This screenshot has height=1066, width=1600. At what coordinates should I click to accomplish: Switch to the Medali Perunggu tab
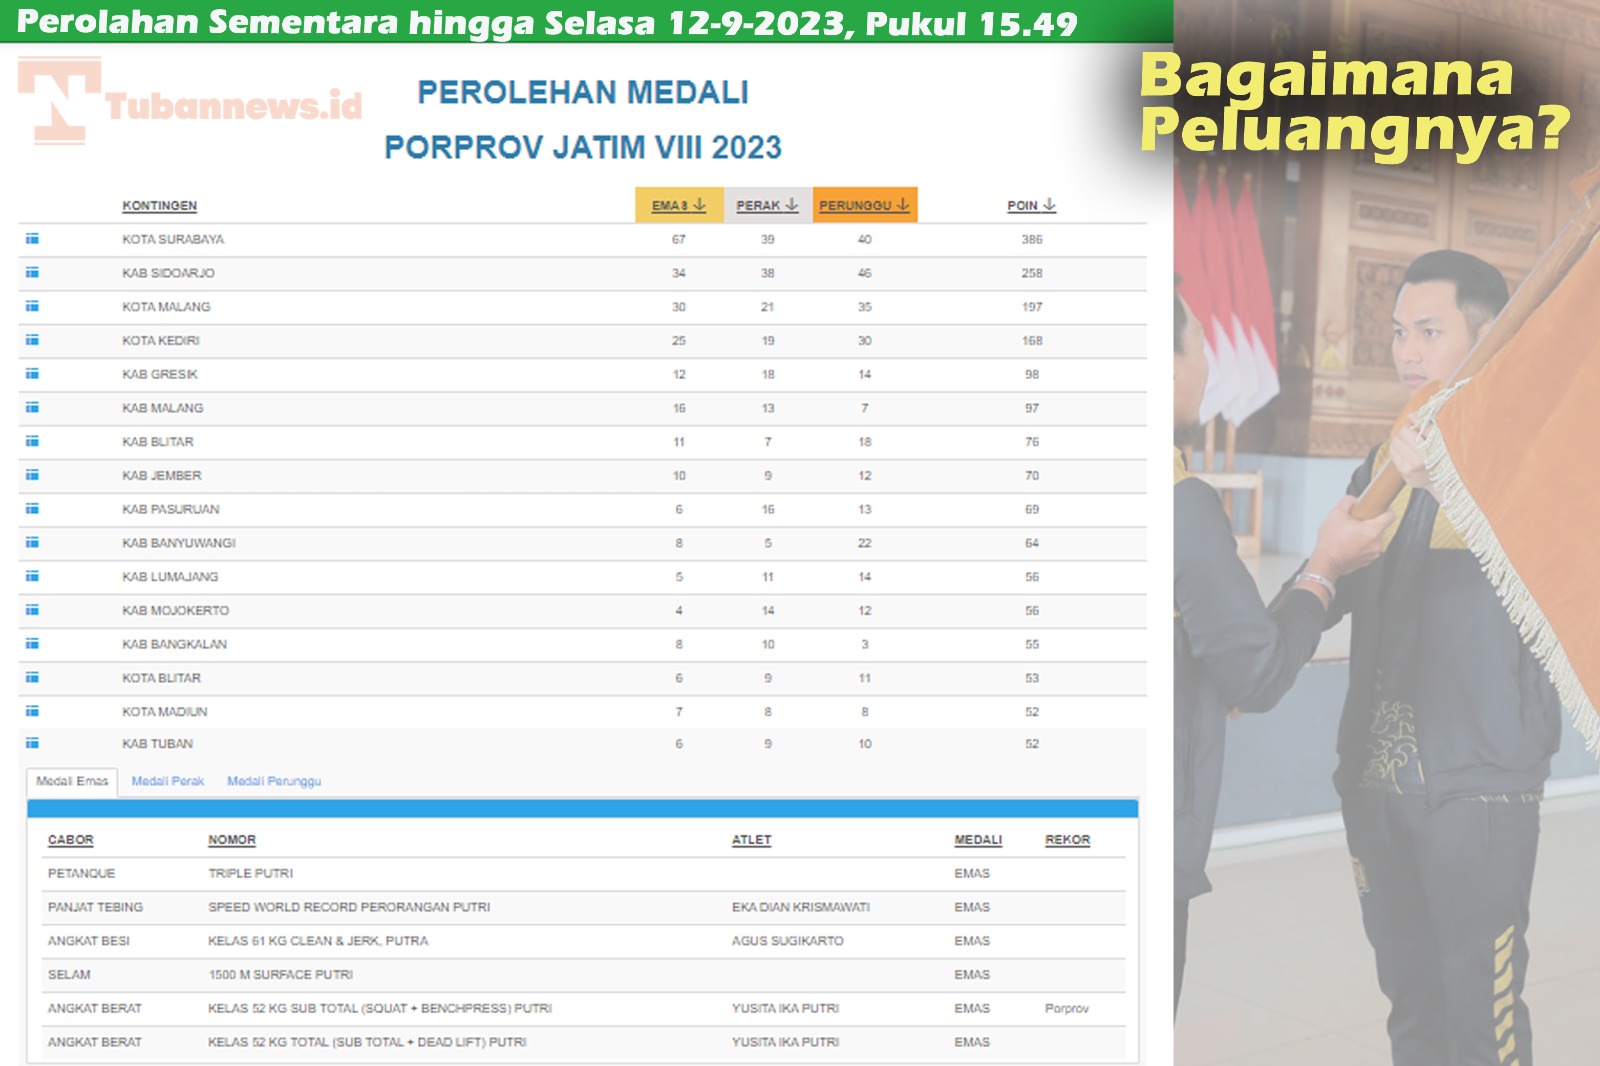pyautogui.click(x=274, y=781)
